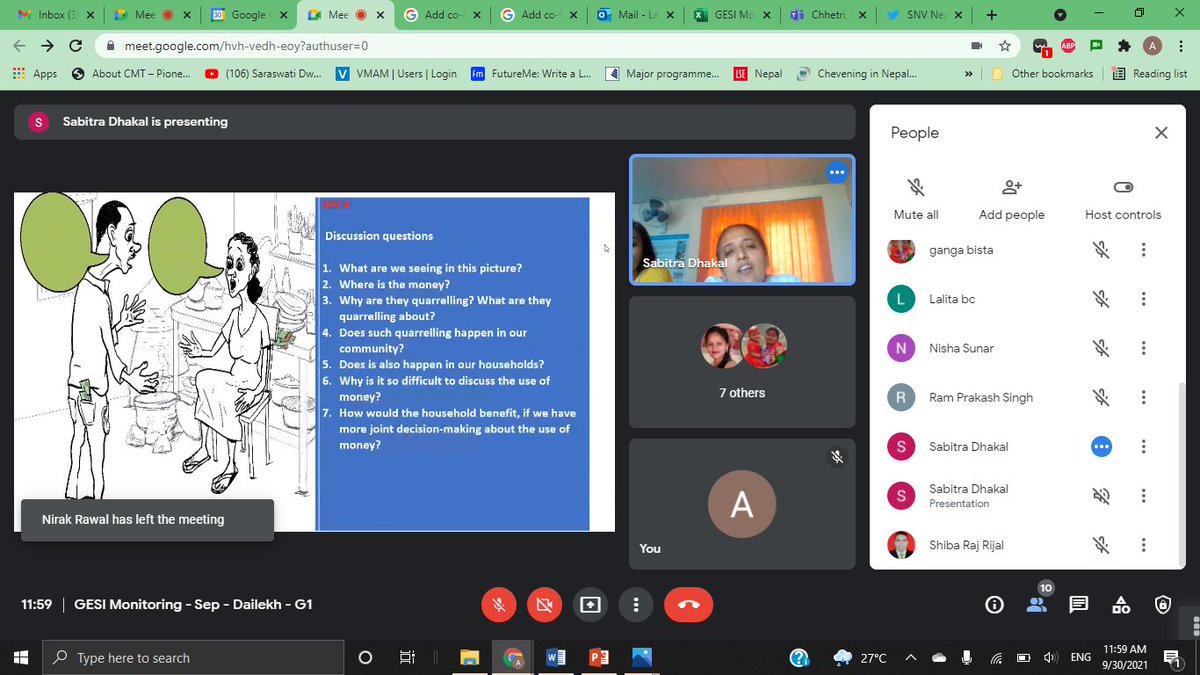
Task: Mute ganga bista's microphone
Action: (x=1101, y=250)
